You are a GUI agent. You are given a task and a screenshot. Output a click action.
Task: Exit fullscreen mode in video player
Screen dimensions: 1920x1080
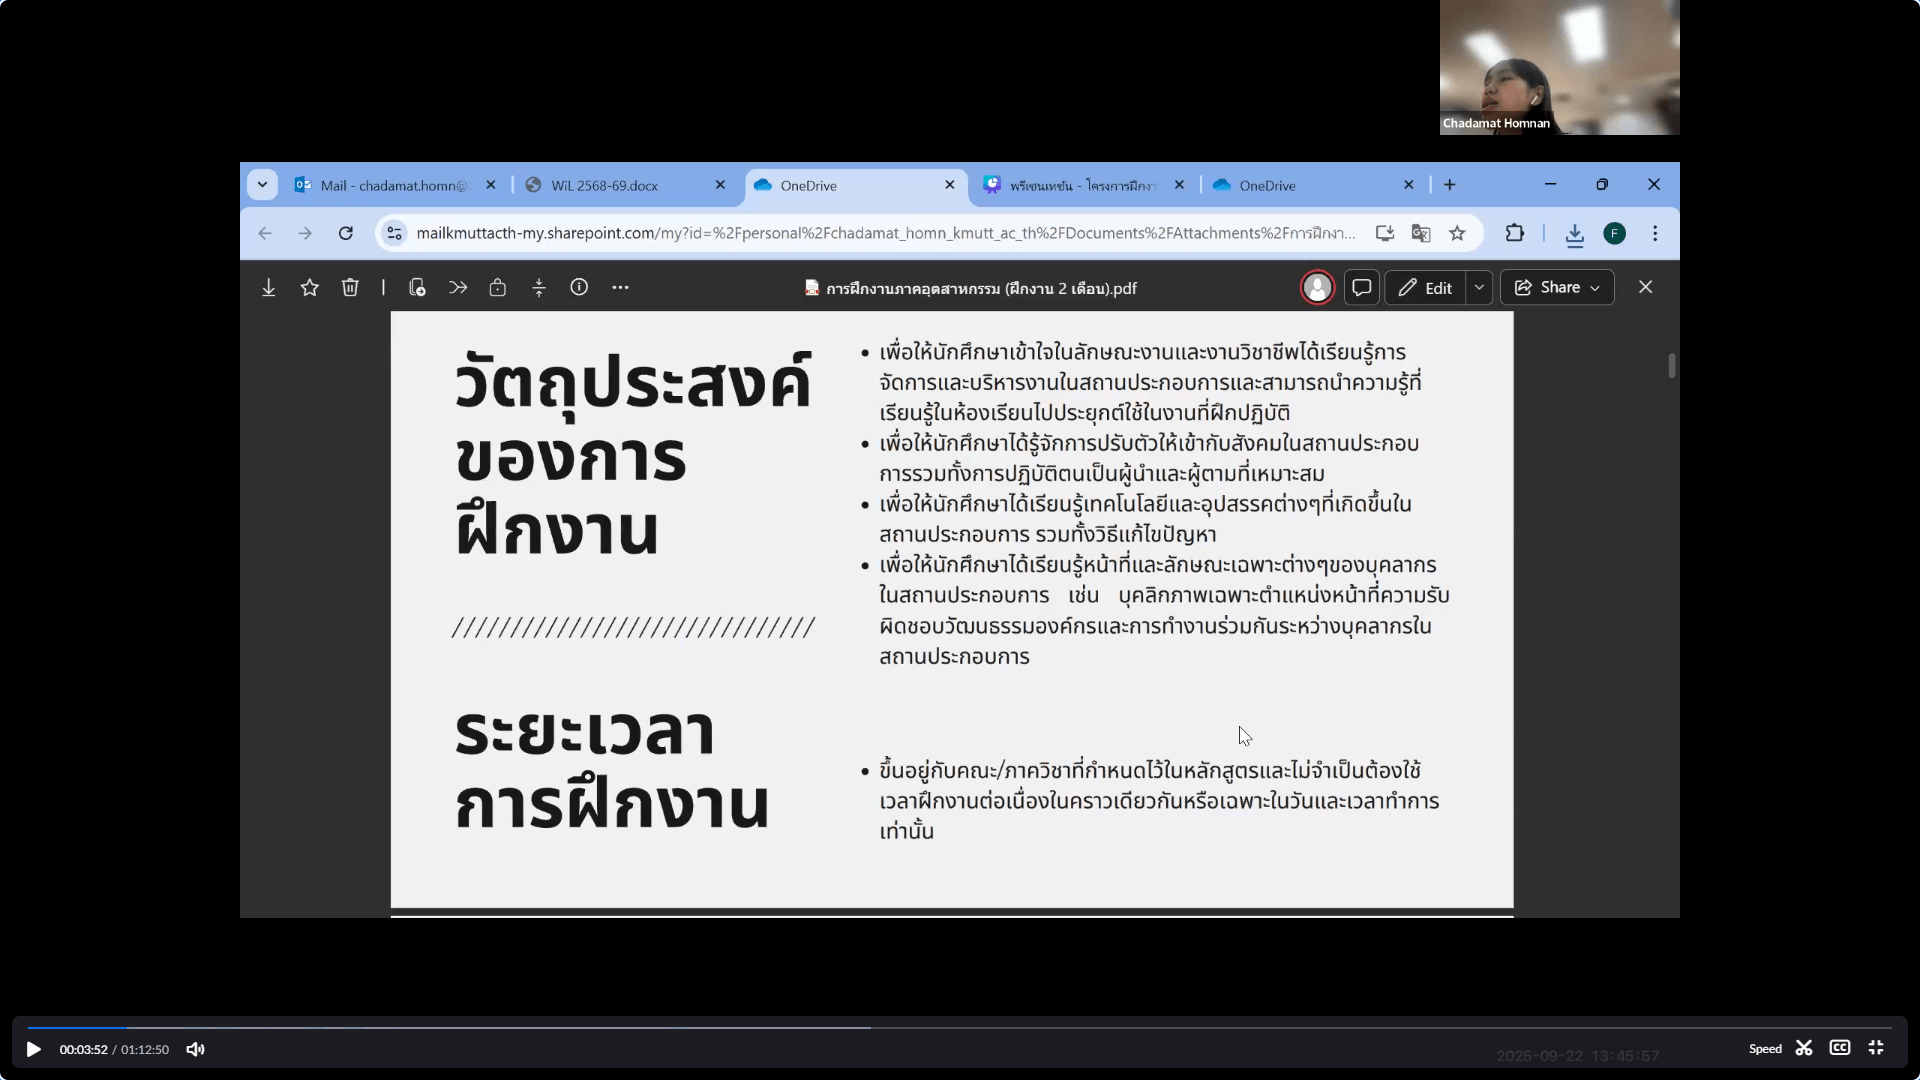point(1876,1048)
